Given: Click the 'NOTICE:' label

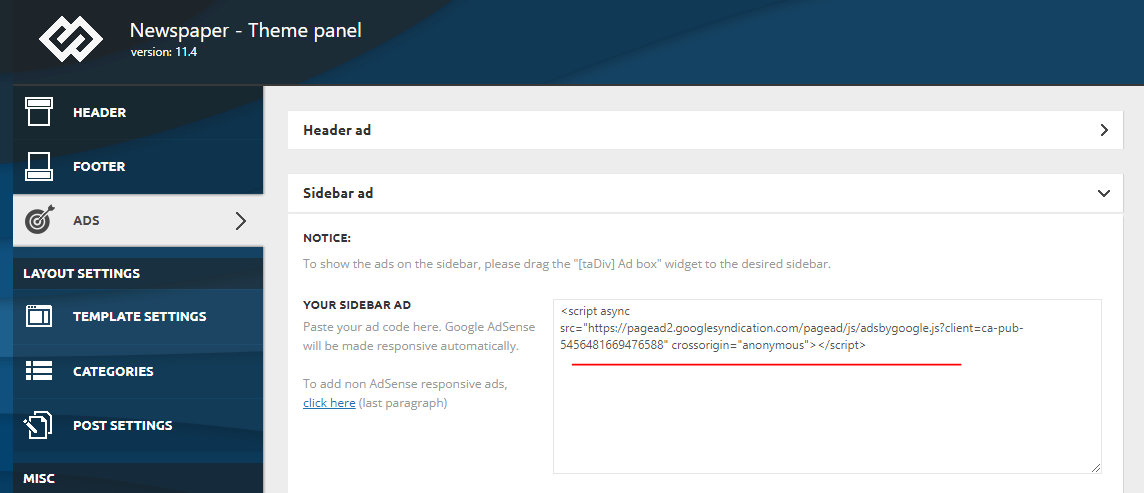Looking at the screenshot, I should 327,238.
